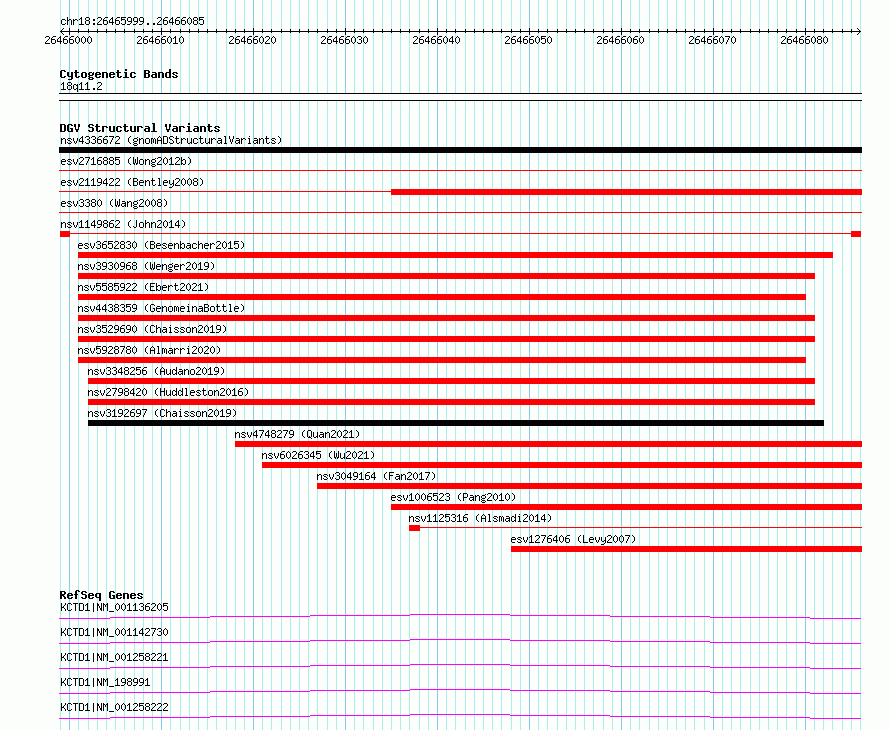
Task: Click ruler coordinate 26466040
Action: pos(436,40)
